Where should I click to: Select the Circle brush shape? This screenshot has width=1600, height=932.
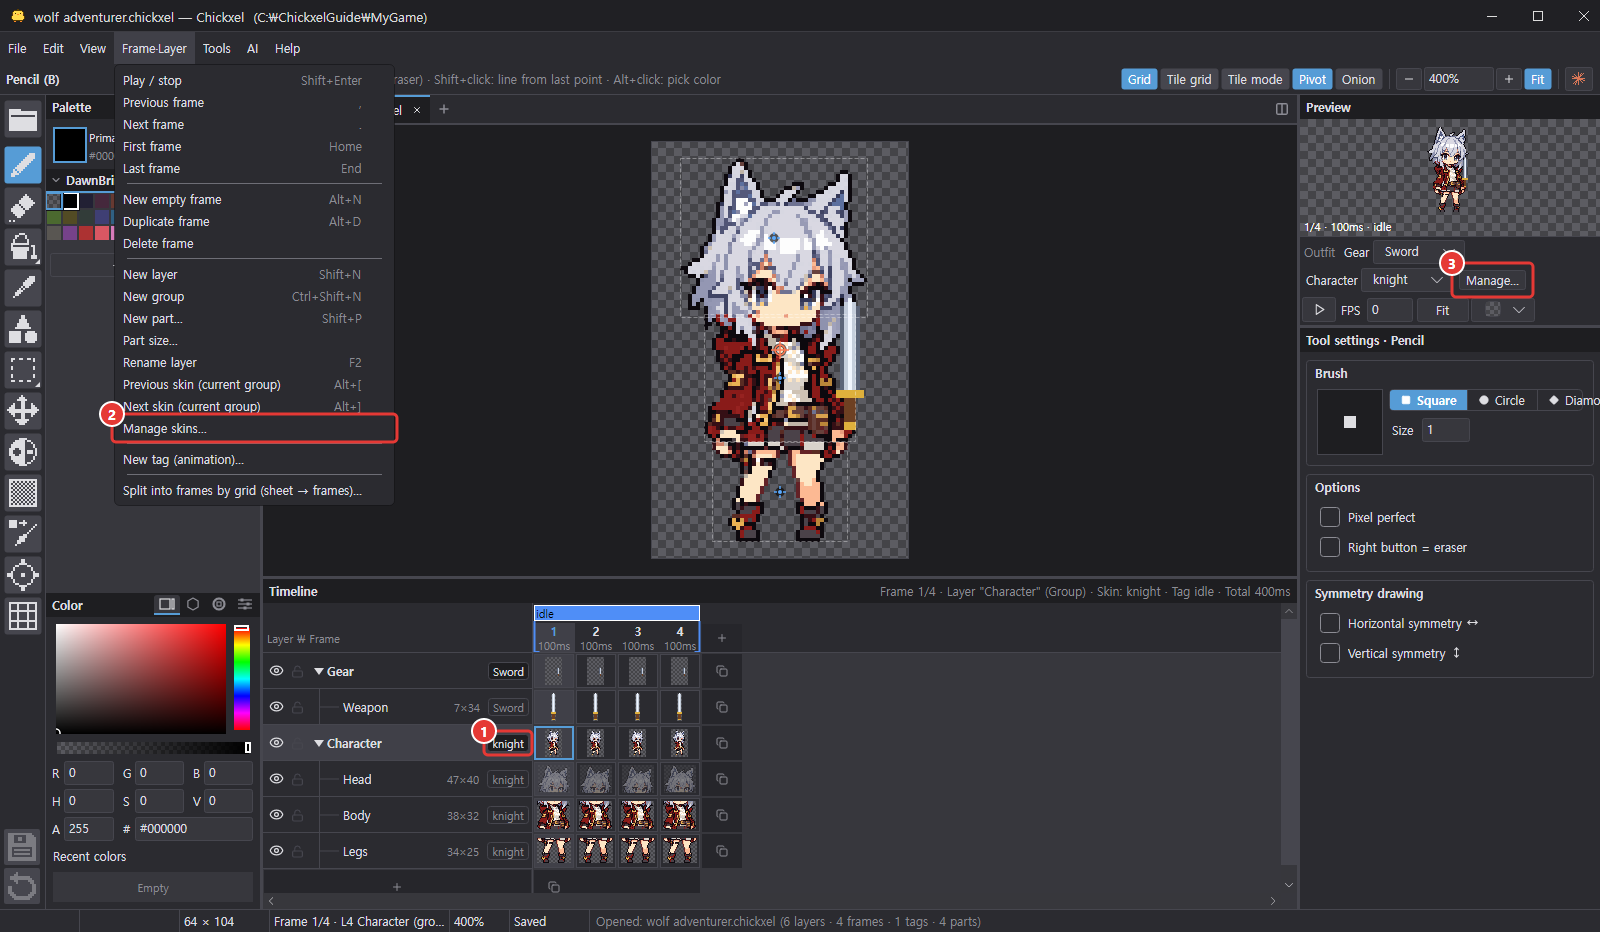coord(1502,400)
